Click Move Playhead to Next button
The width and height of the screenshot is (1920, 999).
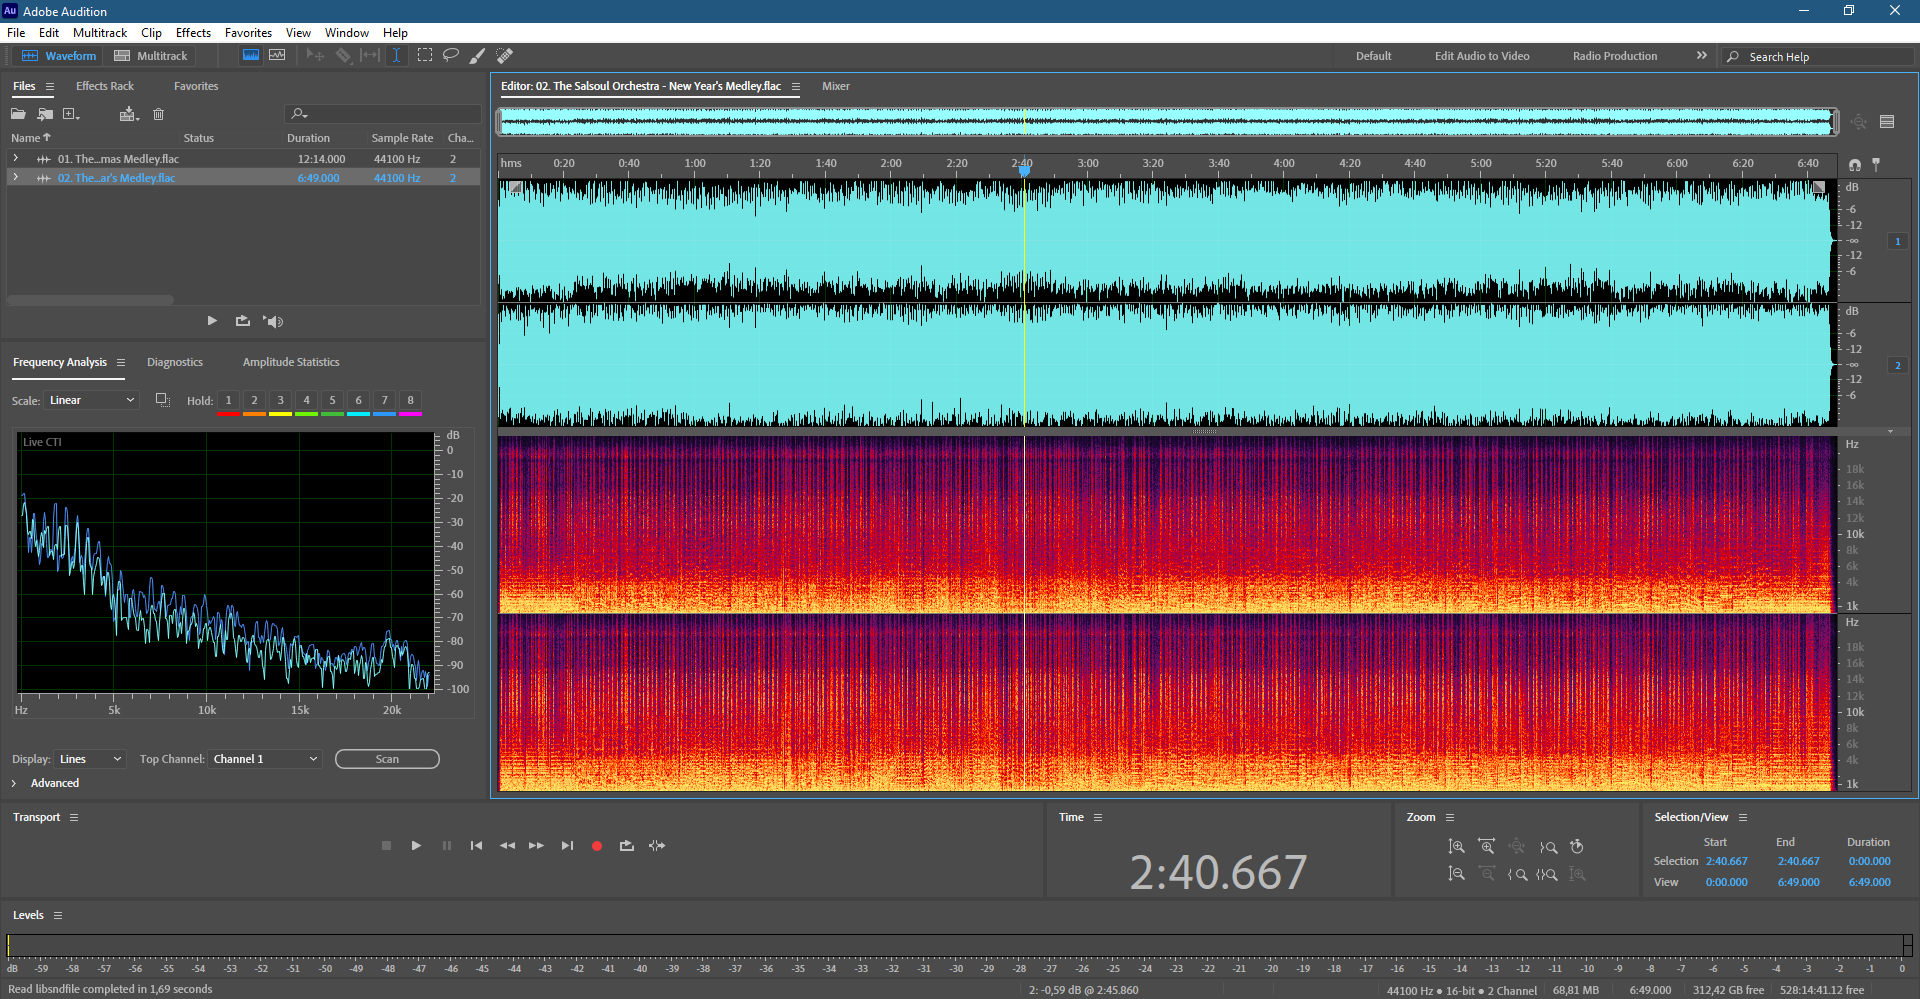567,845
